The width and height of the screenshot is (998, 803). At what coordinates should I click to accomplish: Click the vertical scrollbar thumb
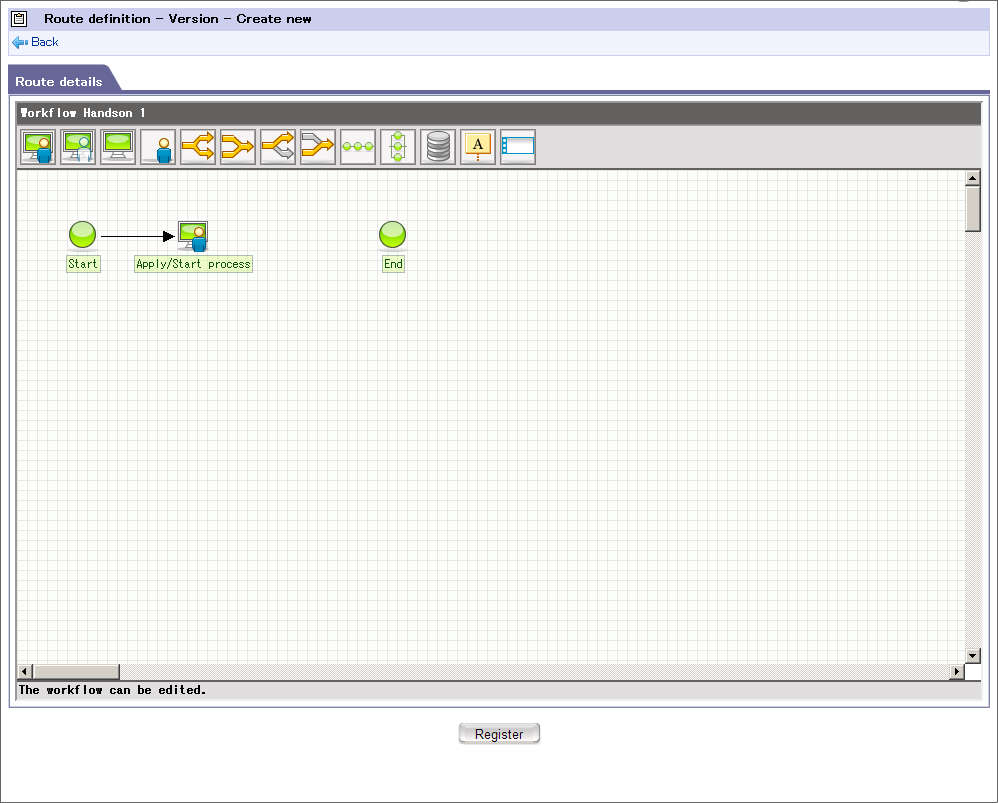(973, 209)
